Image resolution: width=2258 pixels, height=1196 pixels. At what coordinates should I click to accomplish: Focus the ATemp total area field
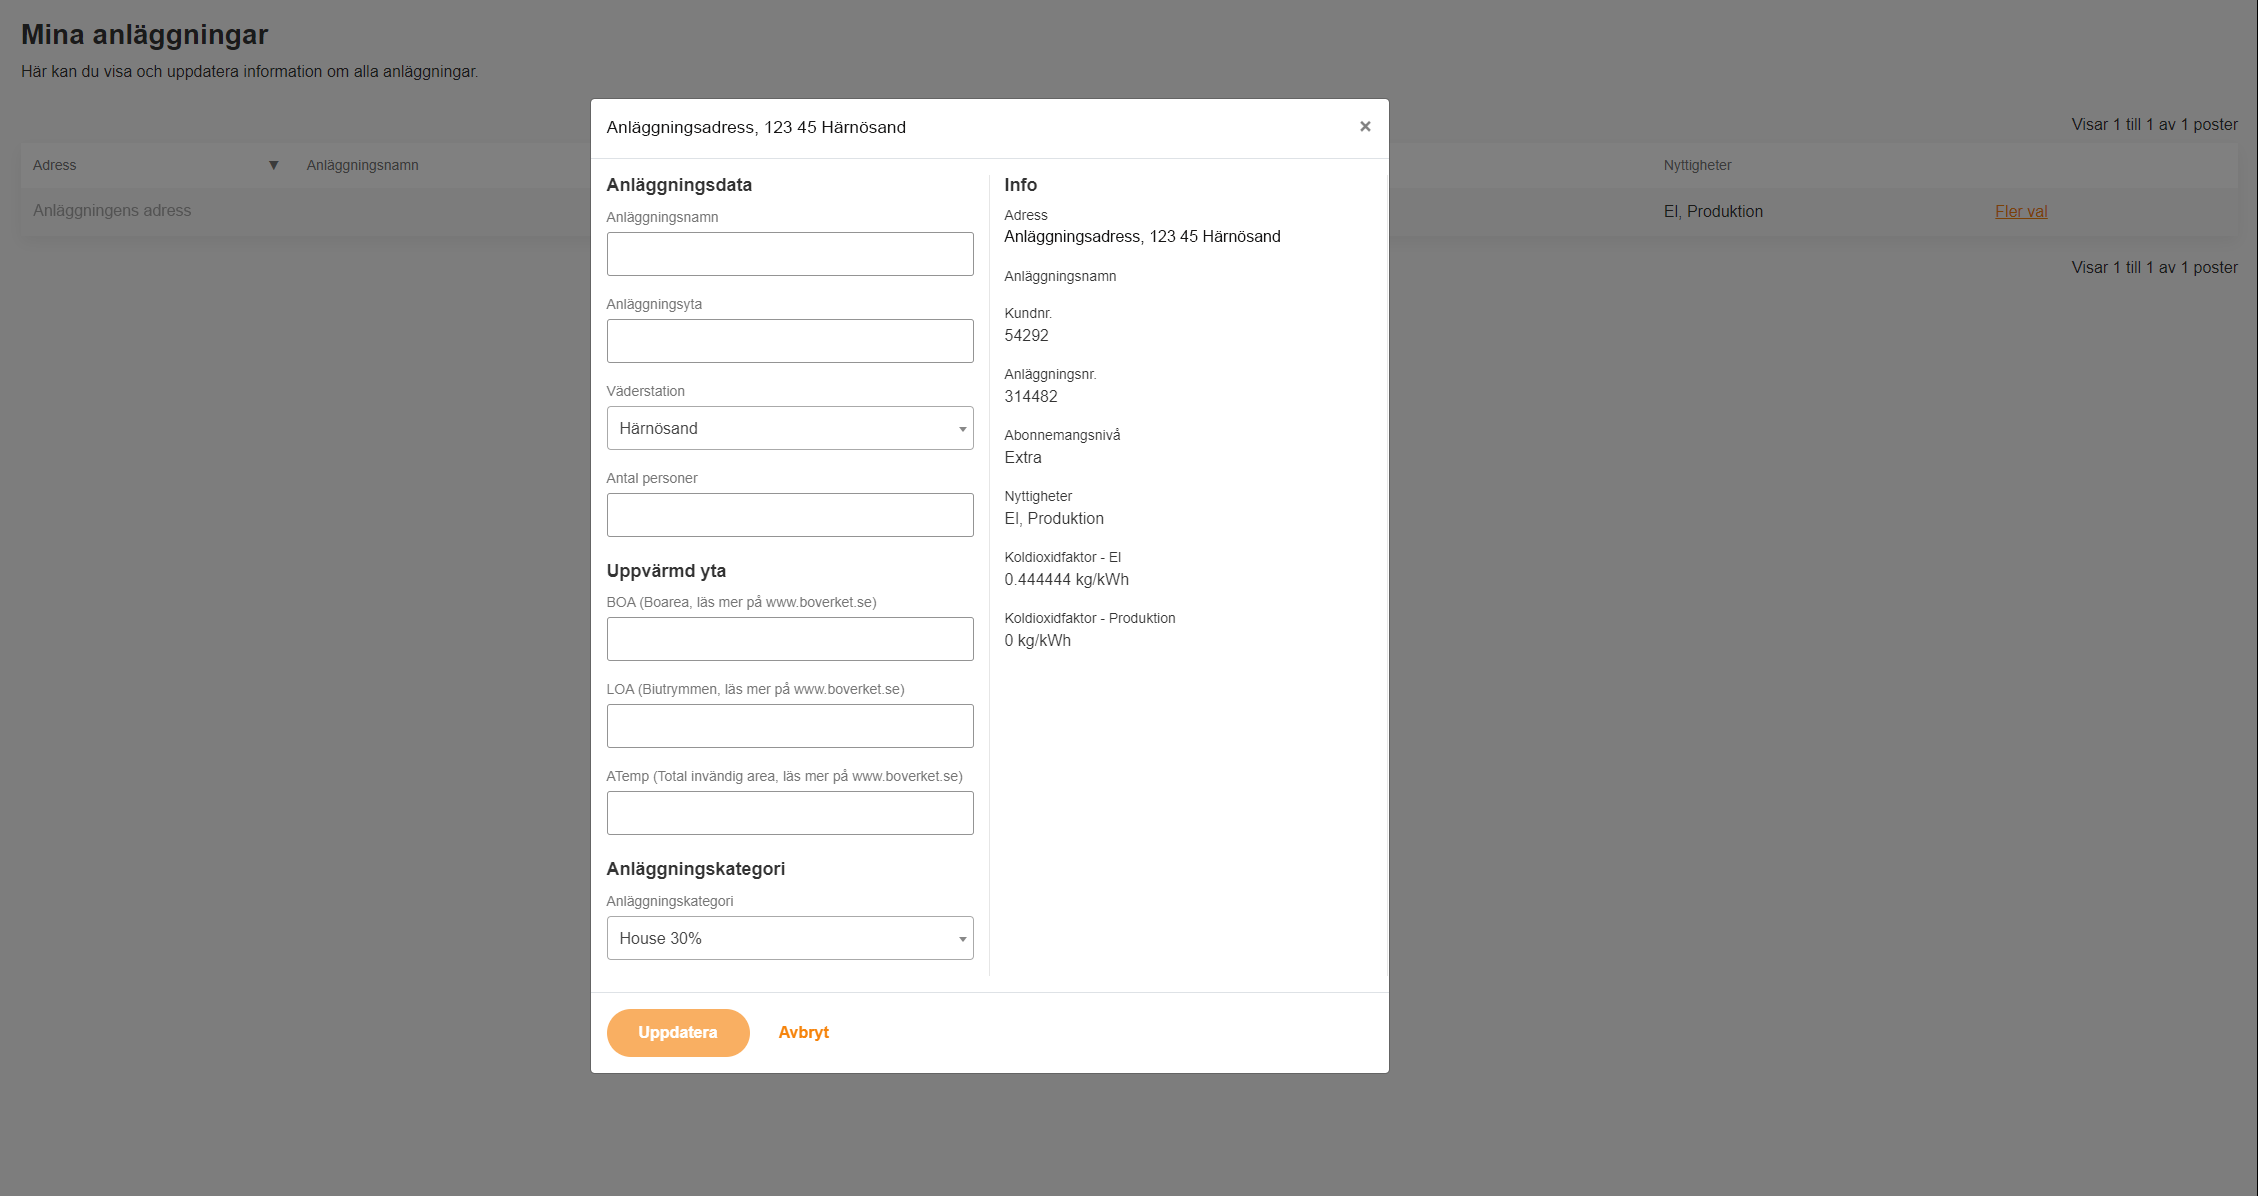coord(789,813)
